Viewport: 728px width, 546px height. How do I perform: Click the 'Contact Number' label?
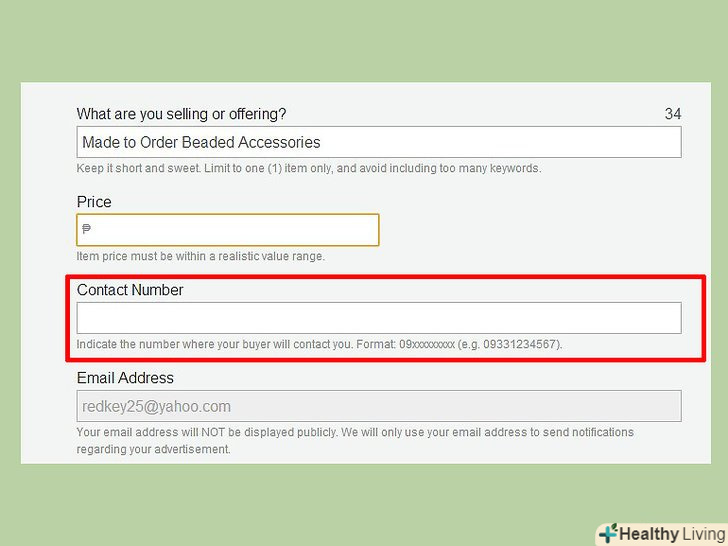click(130, 290)
